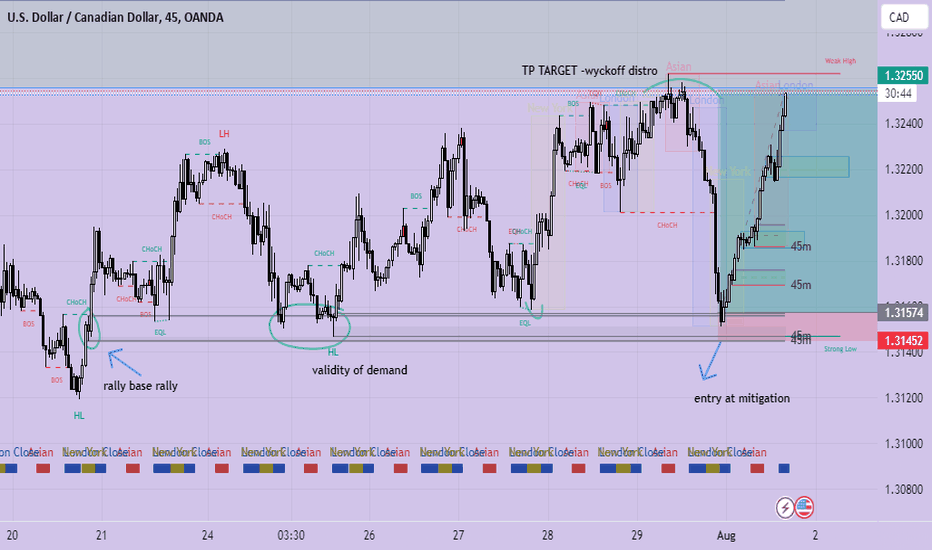Click the 24 date on time axis

pos(207,535)
